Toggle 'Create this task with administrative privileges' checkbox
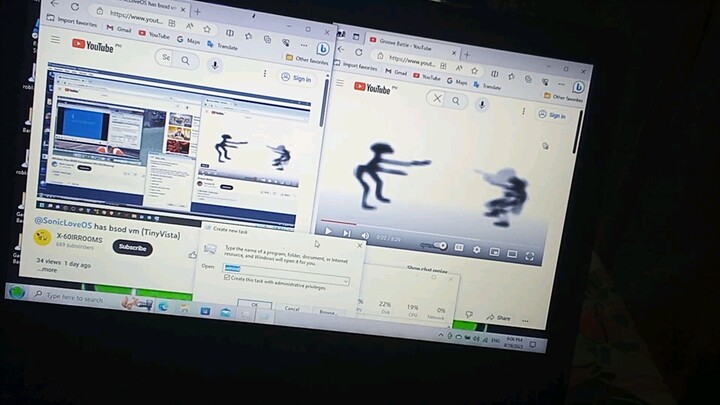 (x=228, y=278)
